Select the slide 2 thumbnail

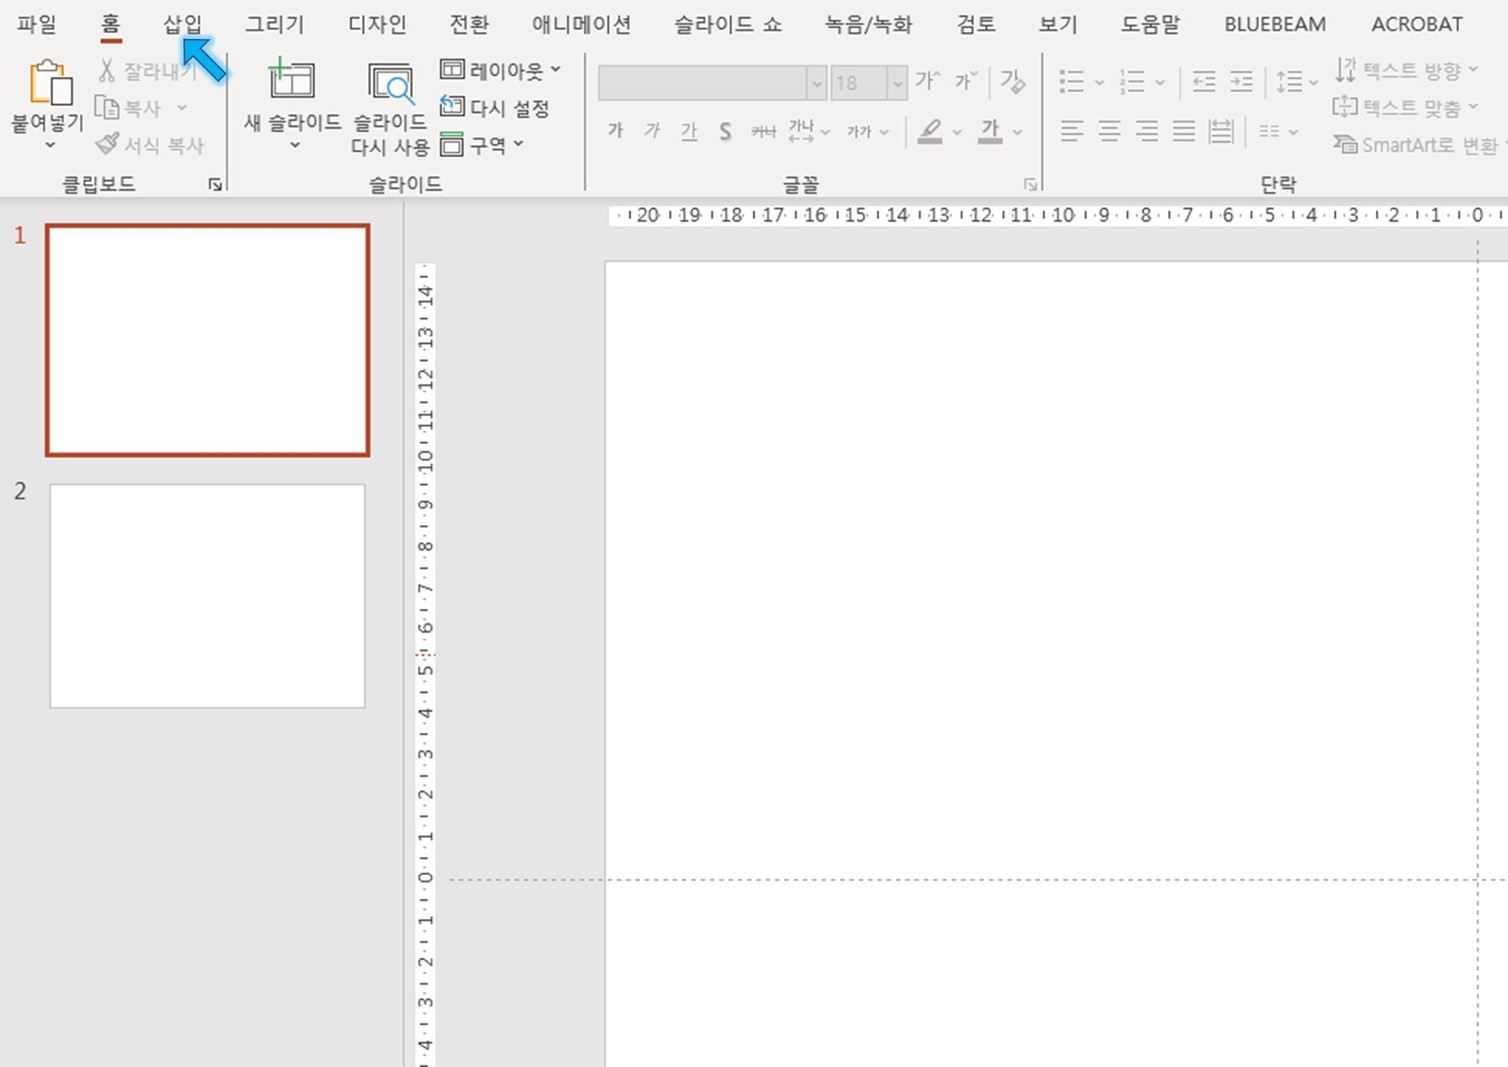point(207,596)
